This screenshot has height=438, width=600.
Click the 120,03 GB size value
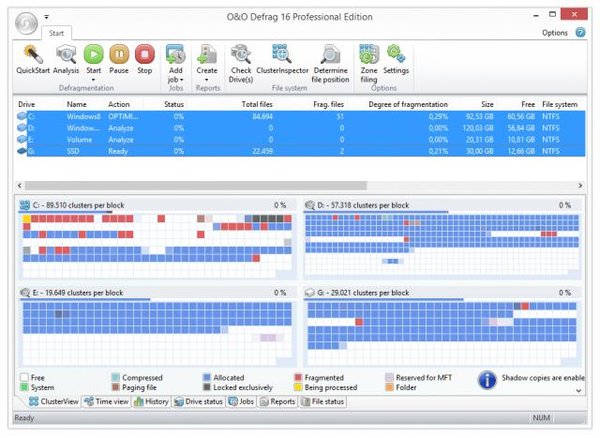point(478,128)
